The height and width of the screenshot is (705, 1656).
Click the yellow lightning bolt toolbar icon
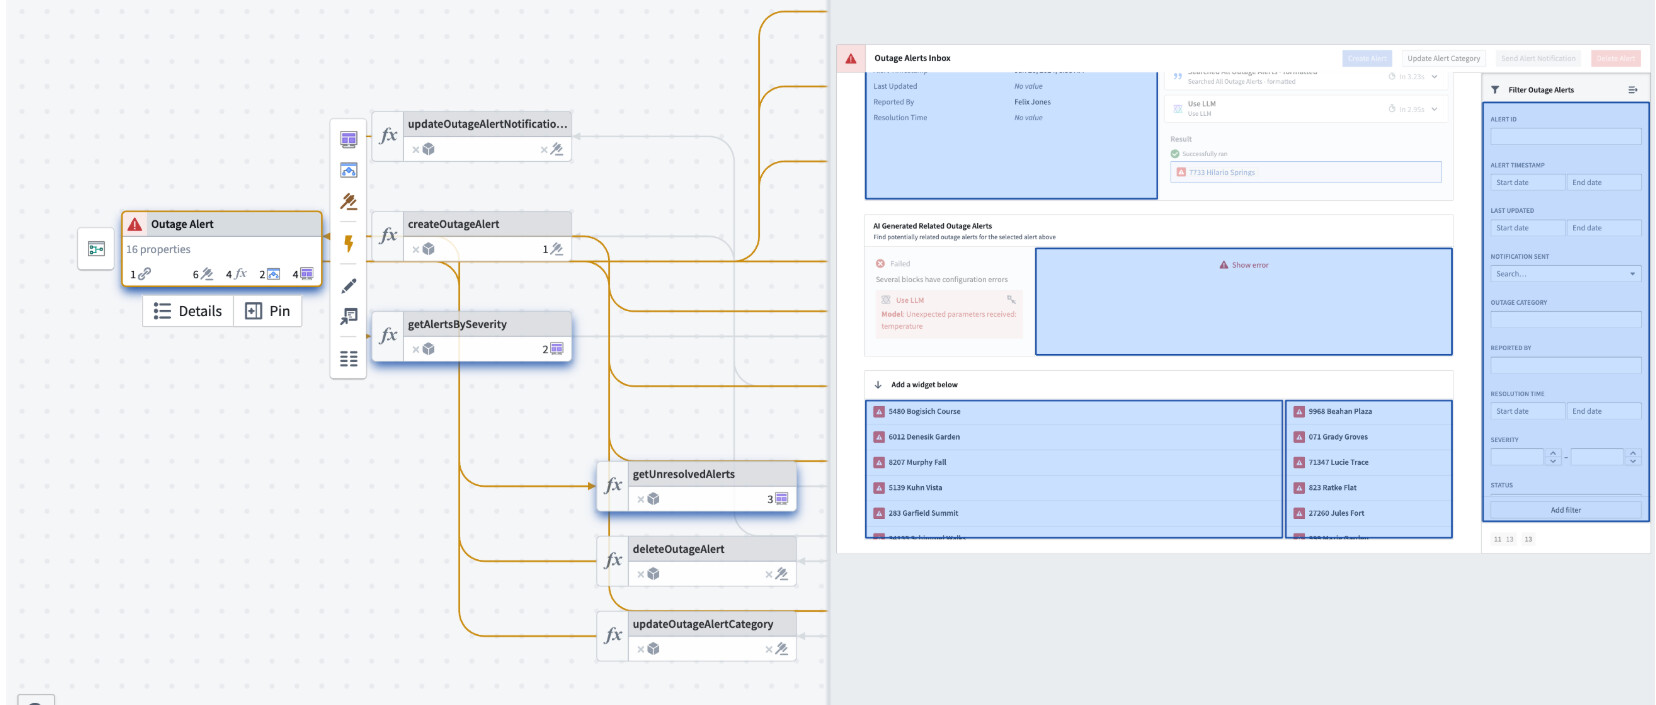point(349,243)
